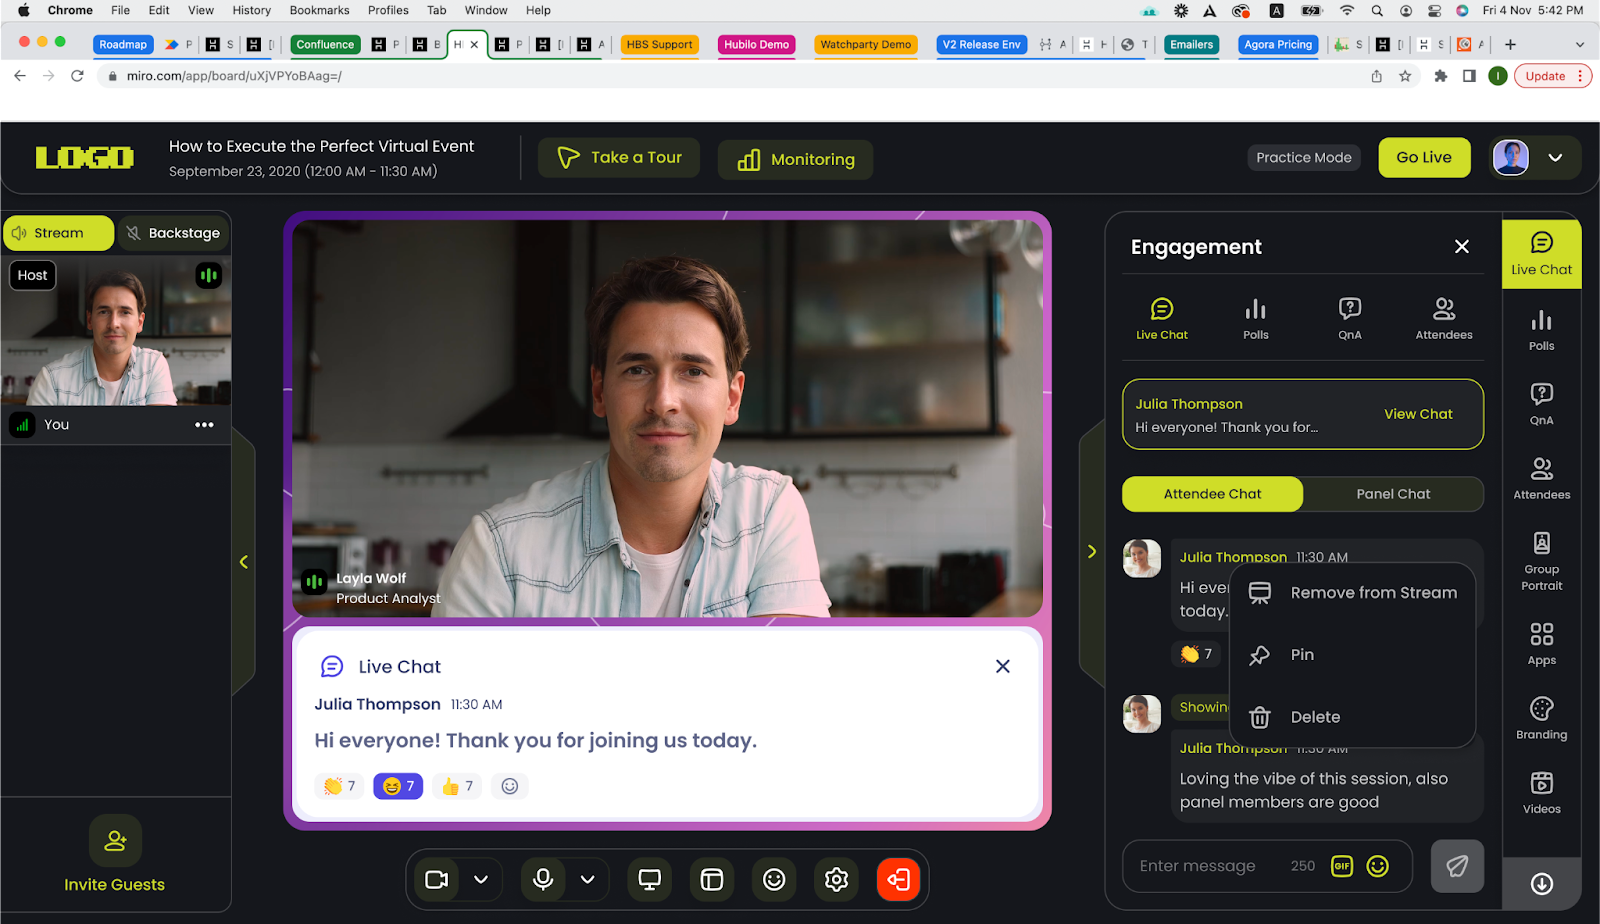Click host video thumbnail
The height and width of the screenshot is (924, 1600).
(116, 330)
